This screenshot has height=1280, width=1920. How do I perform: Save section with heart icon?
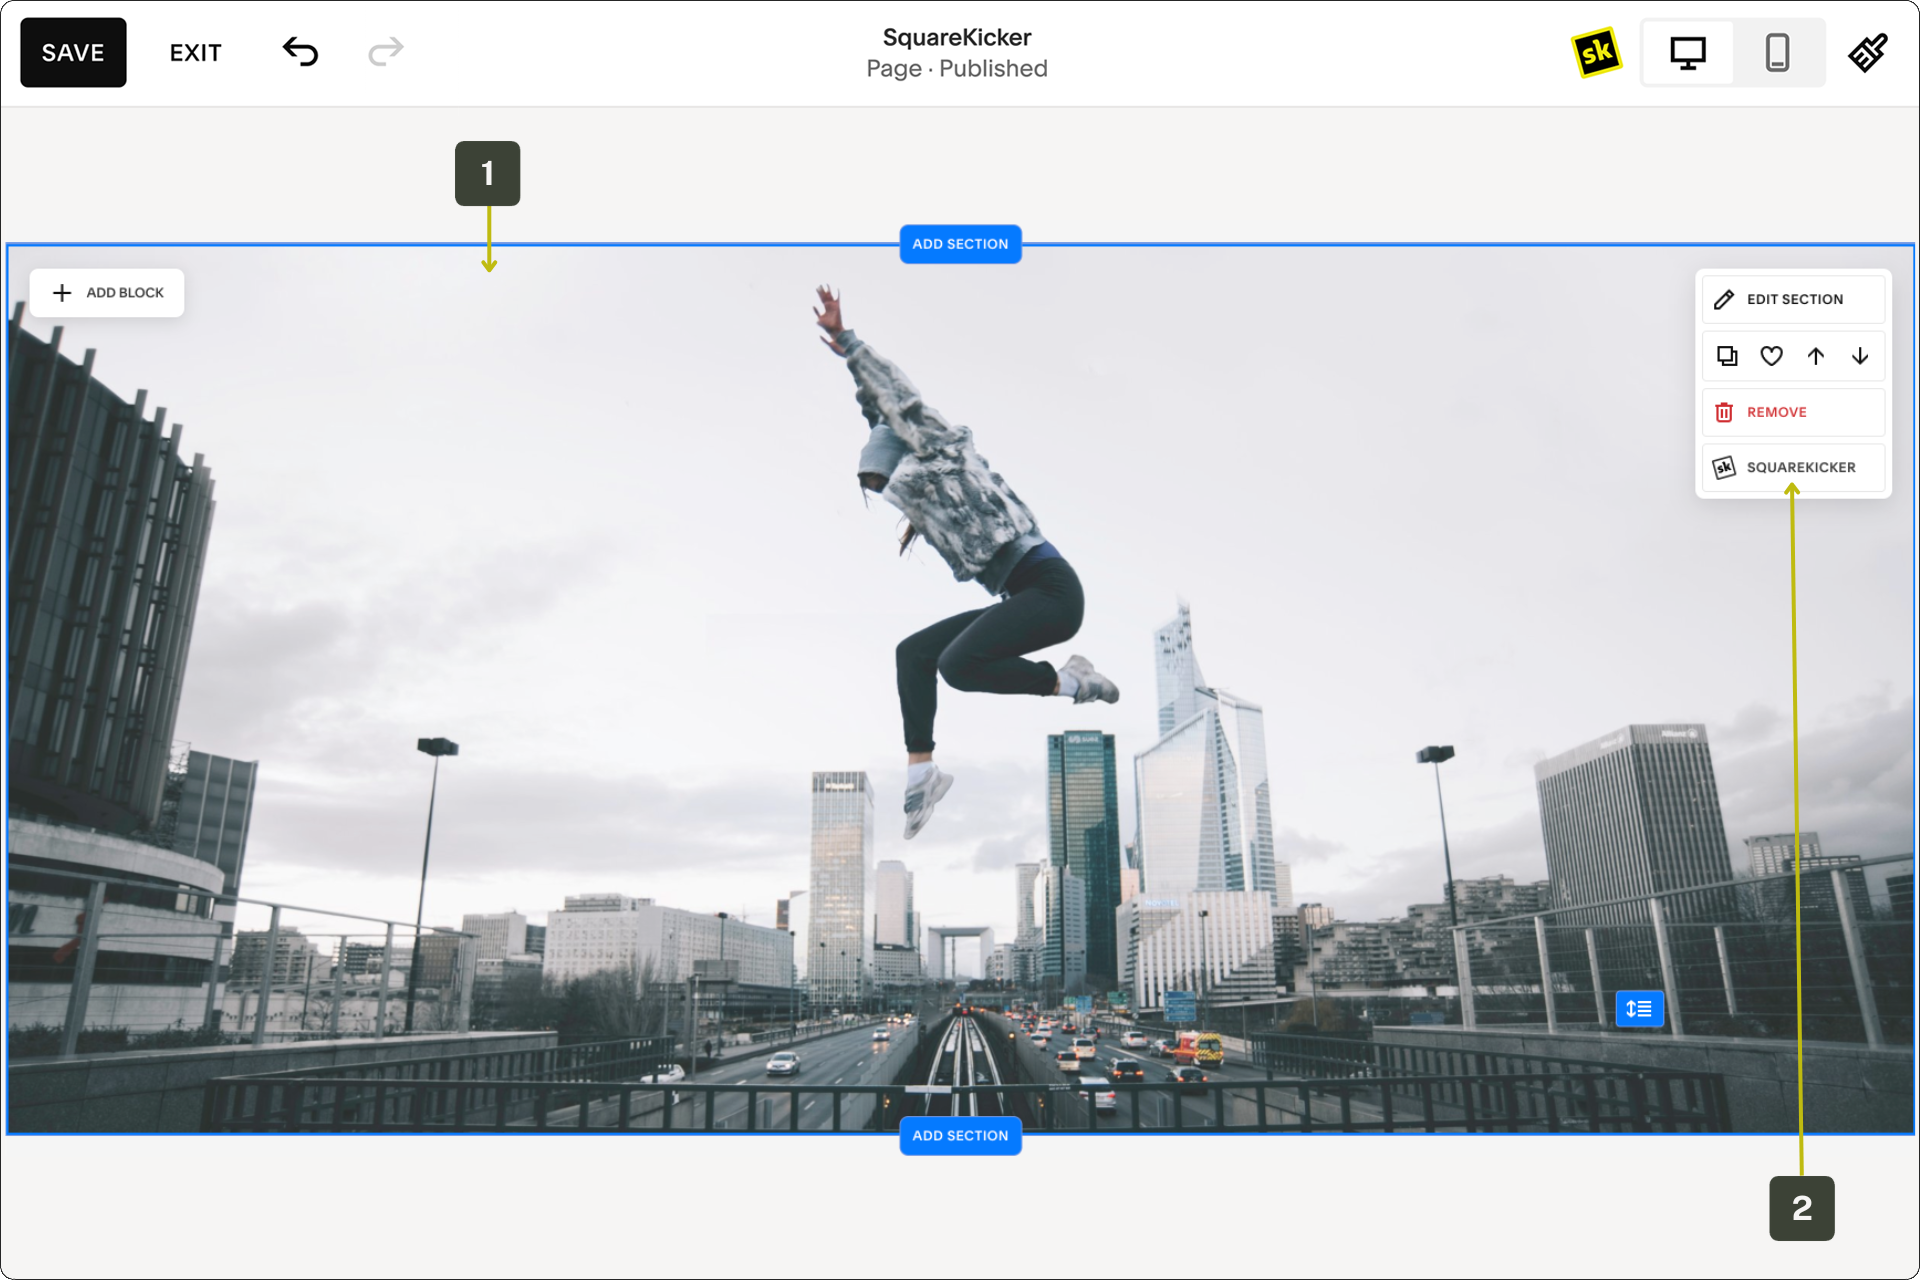pyautogui.click(x=1771, y=356)
